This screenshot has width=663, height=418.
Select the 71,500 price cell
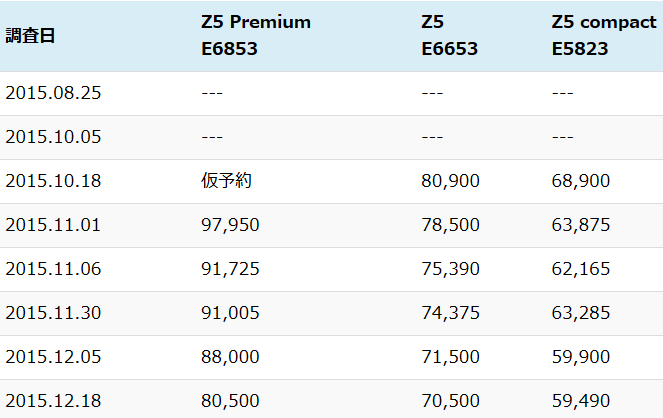click(x=450, y=357)
